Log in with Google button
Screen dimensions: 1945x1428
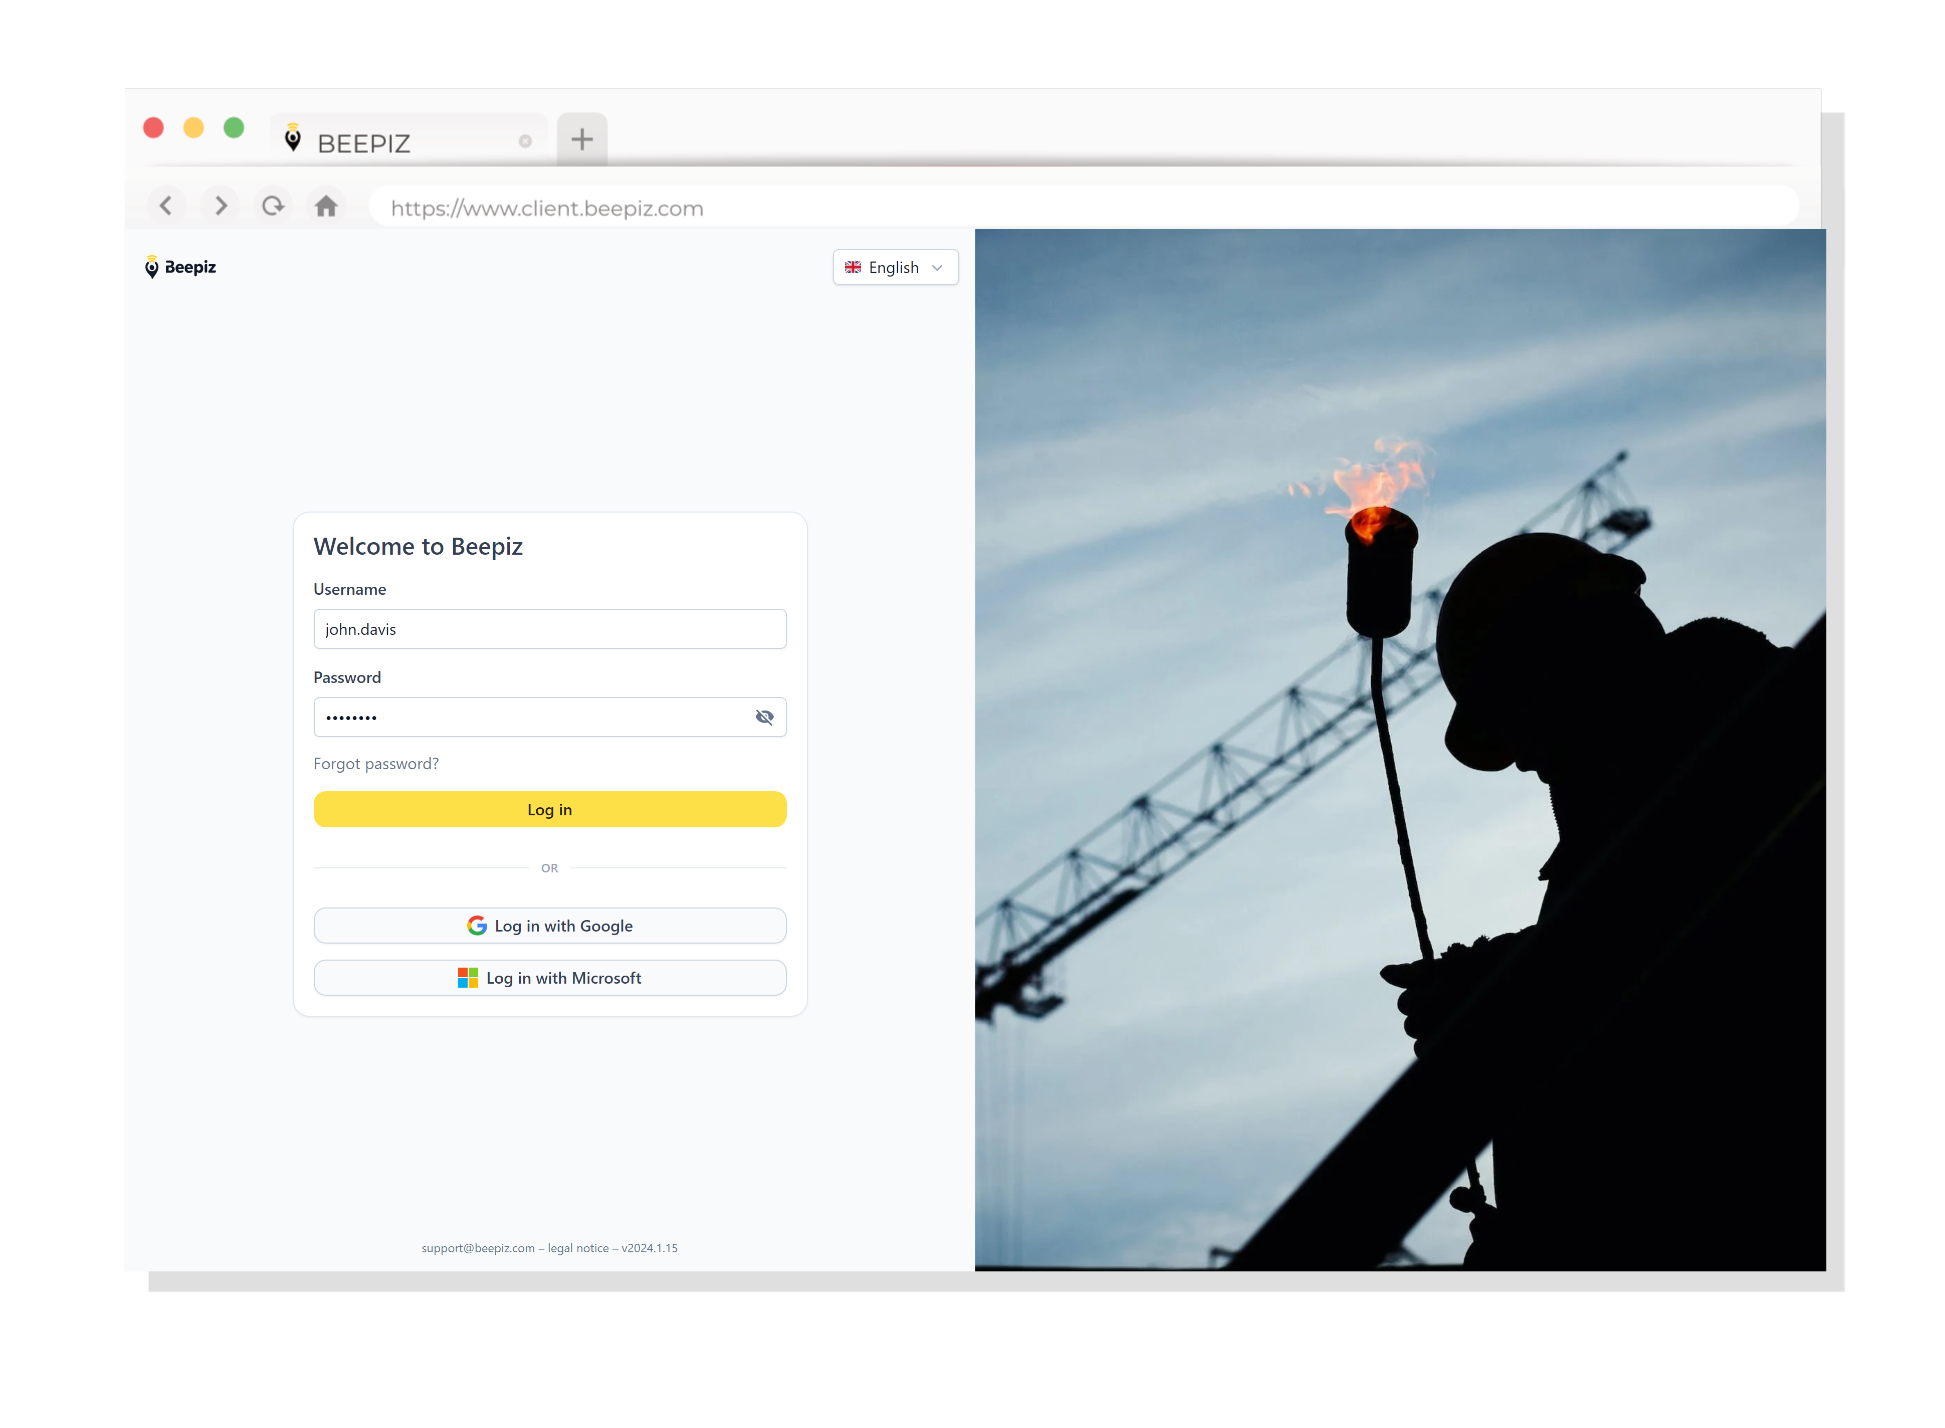pyautogui.click(x=550, y=926)
